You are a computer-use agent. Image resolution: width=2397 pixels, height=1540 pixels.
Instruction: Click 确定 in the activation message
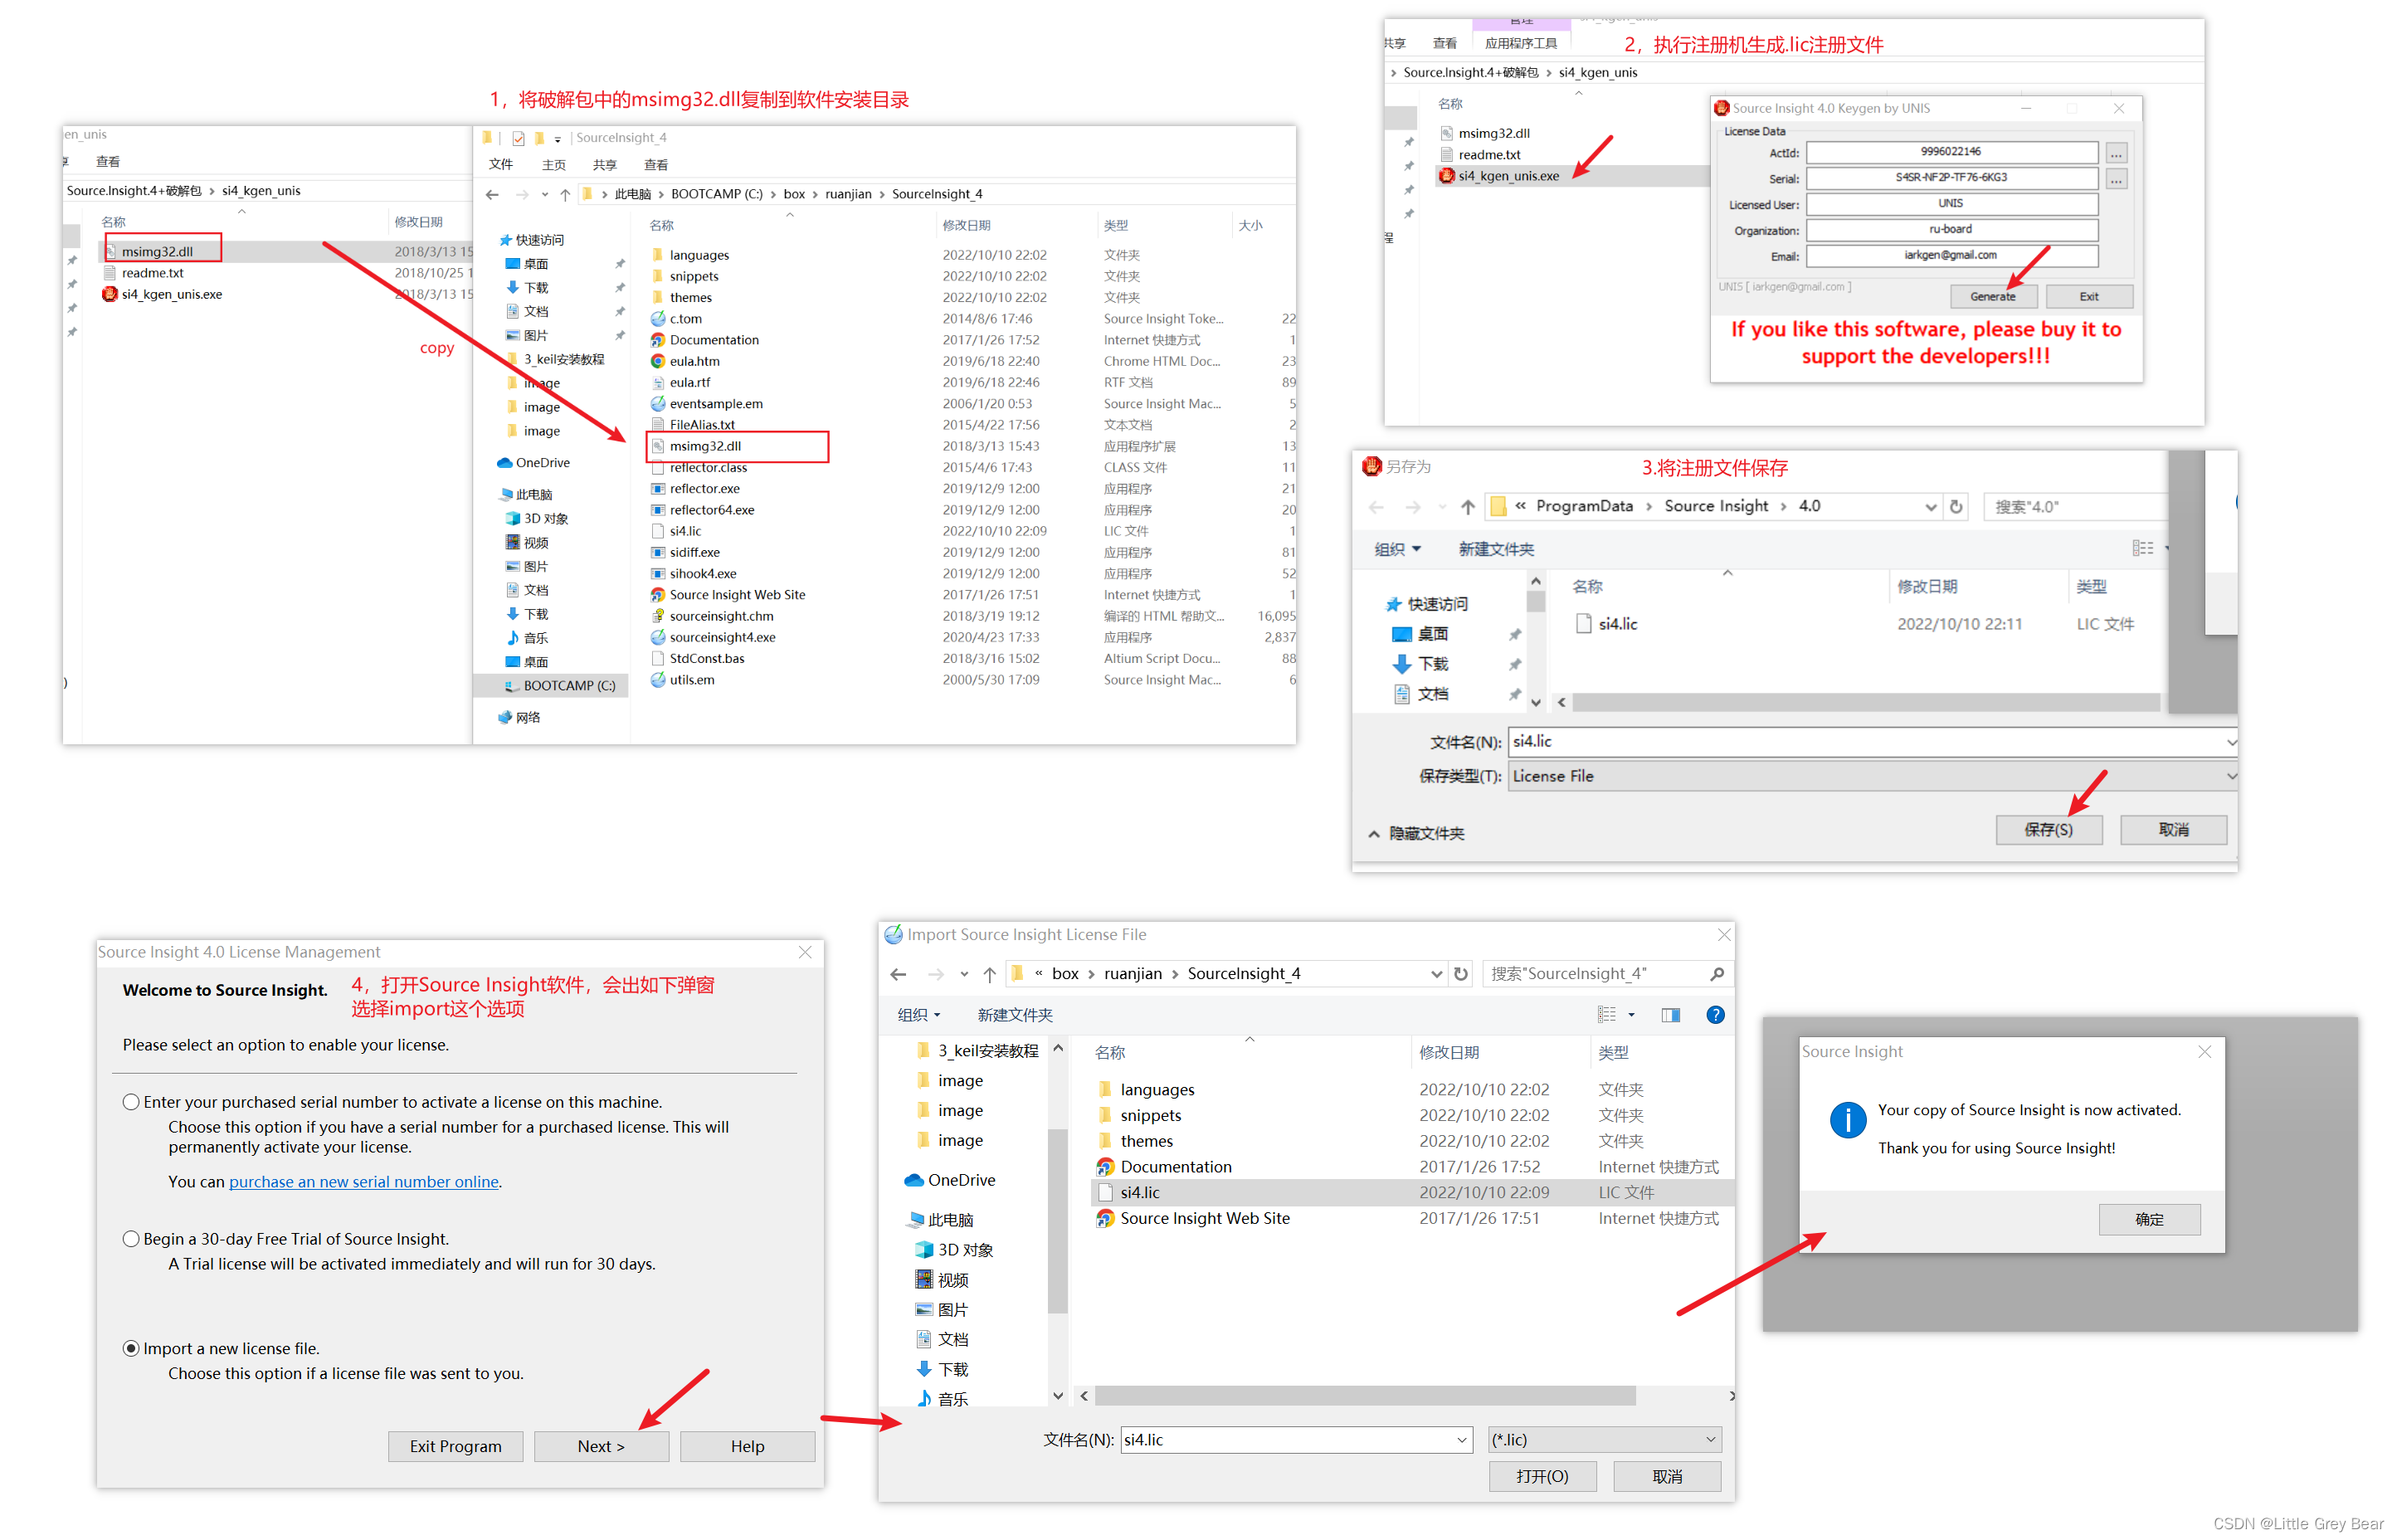point(2149,1220)
